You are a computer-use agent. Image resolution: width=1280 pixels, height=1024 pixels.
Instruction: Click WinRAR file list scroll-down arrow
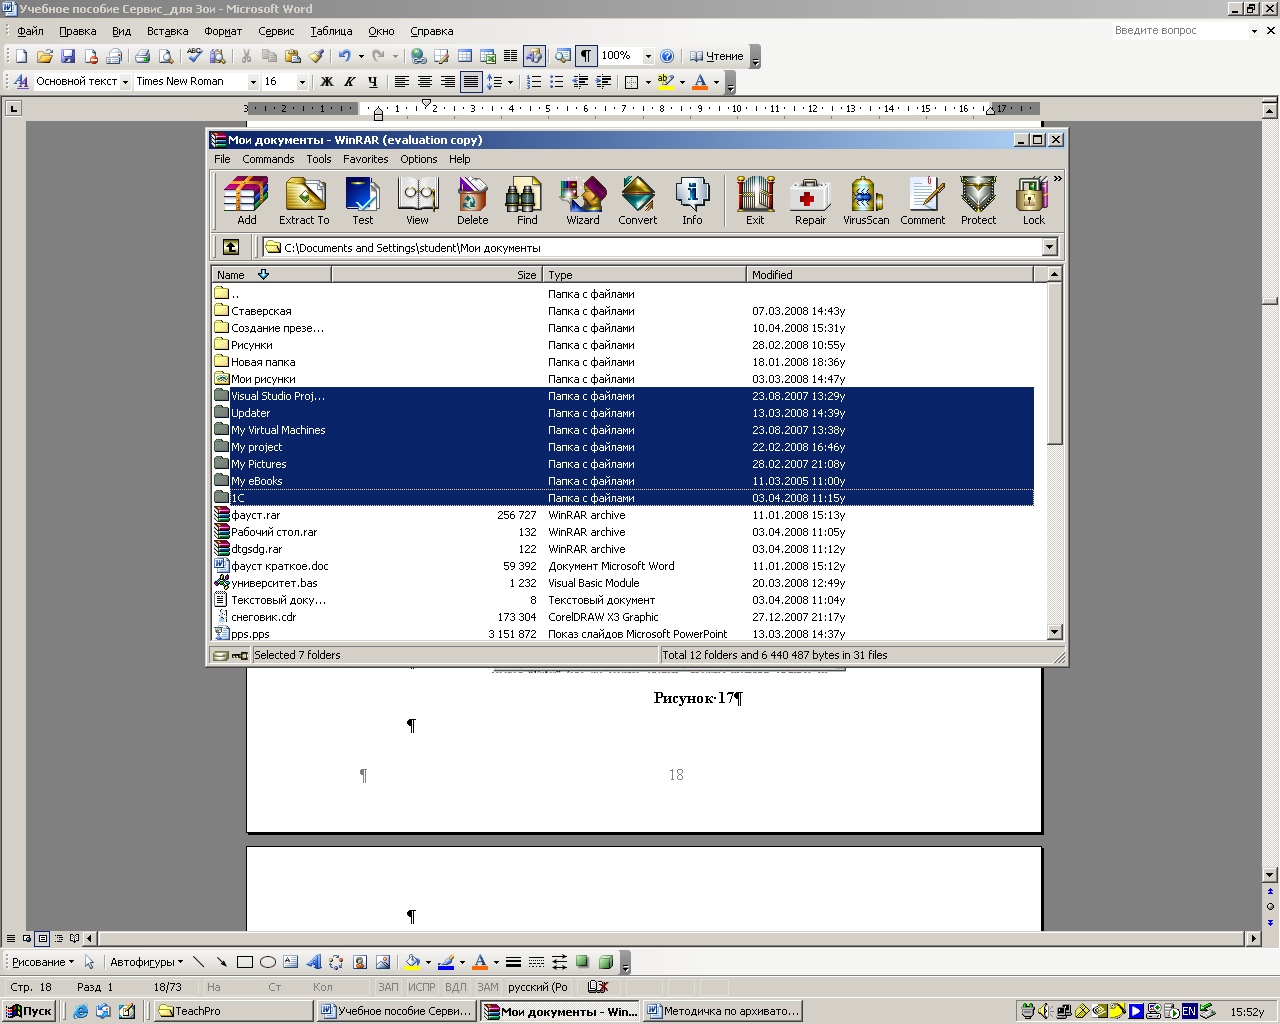pos(1054,632)
